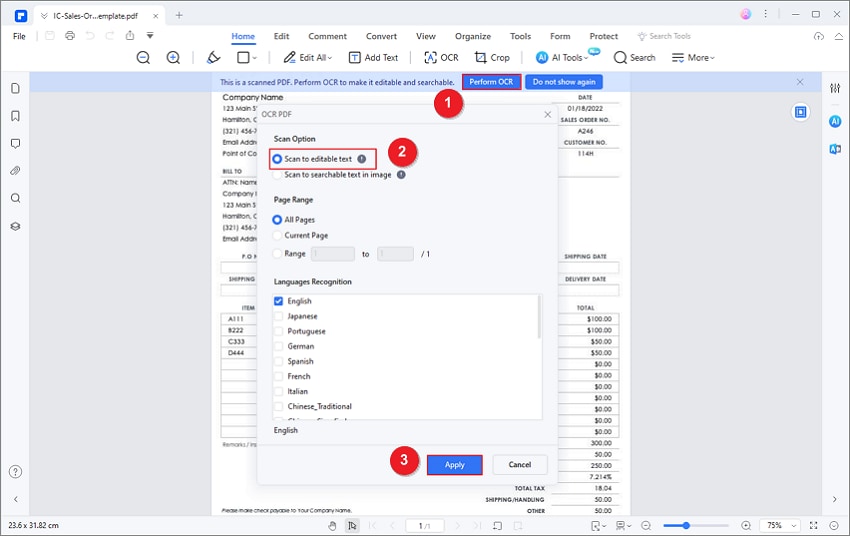Image resolution: width=850 pixels, height=536 pixels.
Task: Click the status bar zoom in plus icon
Action: click(x=746, y=526)
